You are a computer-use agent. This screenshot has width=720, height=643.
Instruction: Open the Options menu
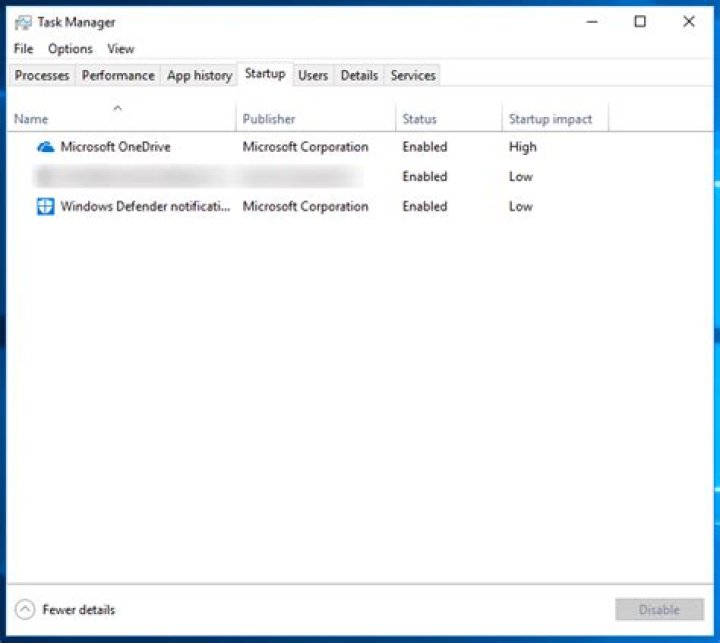click(70, 49)
